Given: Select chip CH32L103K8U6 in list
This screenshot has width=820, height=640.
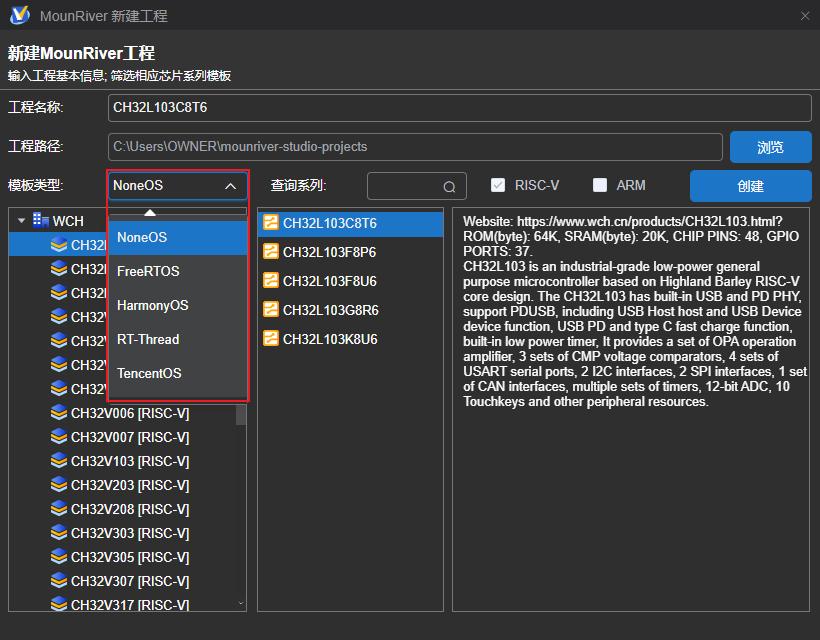Looking at the screenshot, I should click(x=350, y=339).
